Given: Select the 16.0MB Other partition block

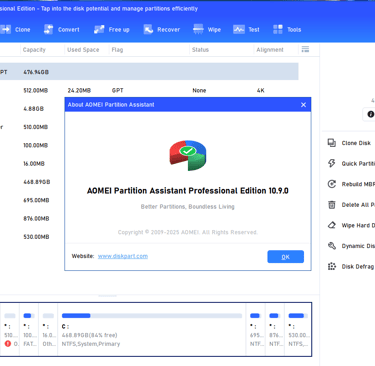Looking at the screenshot, I should click(x=48, y=329).
